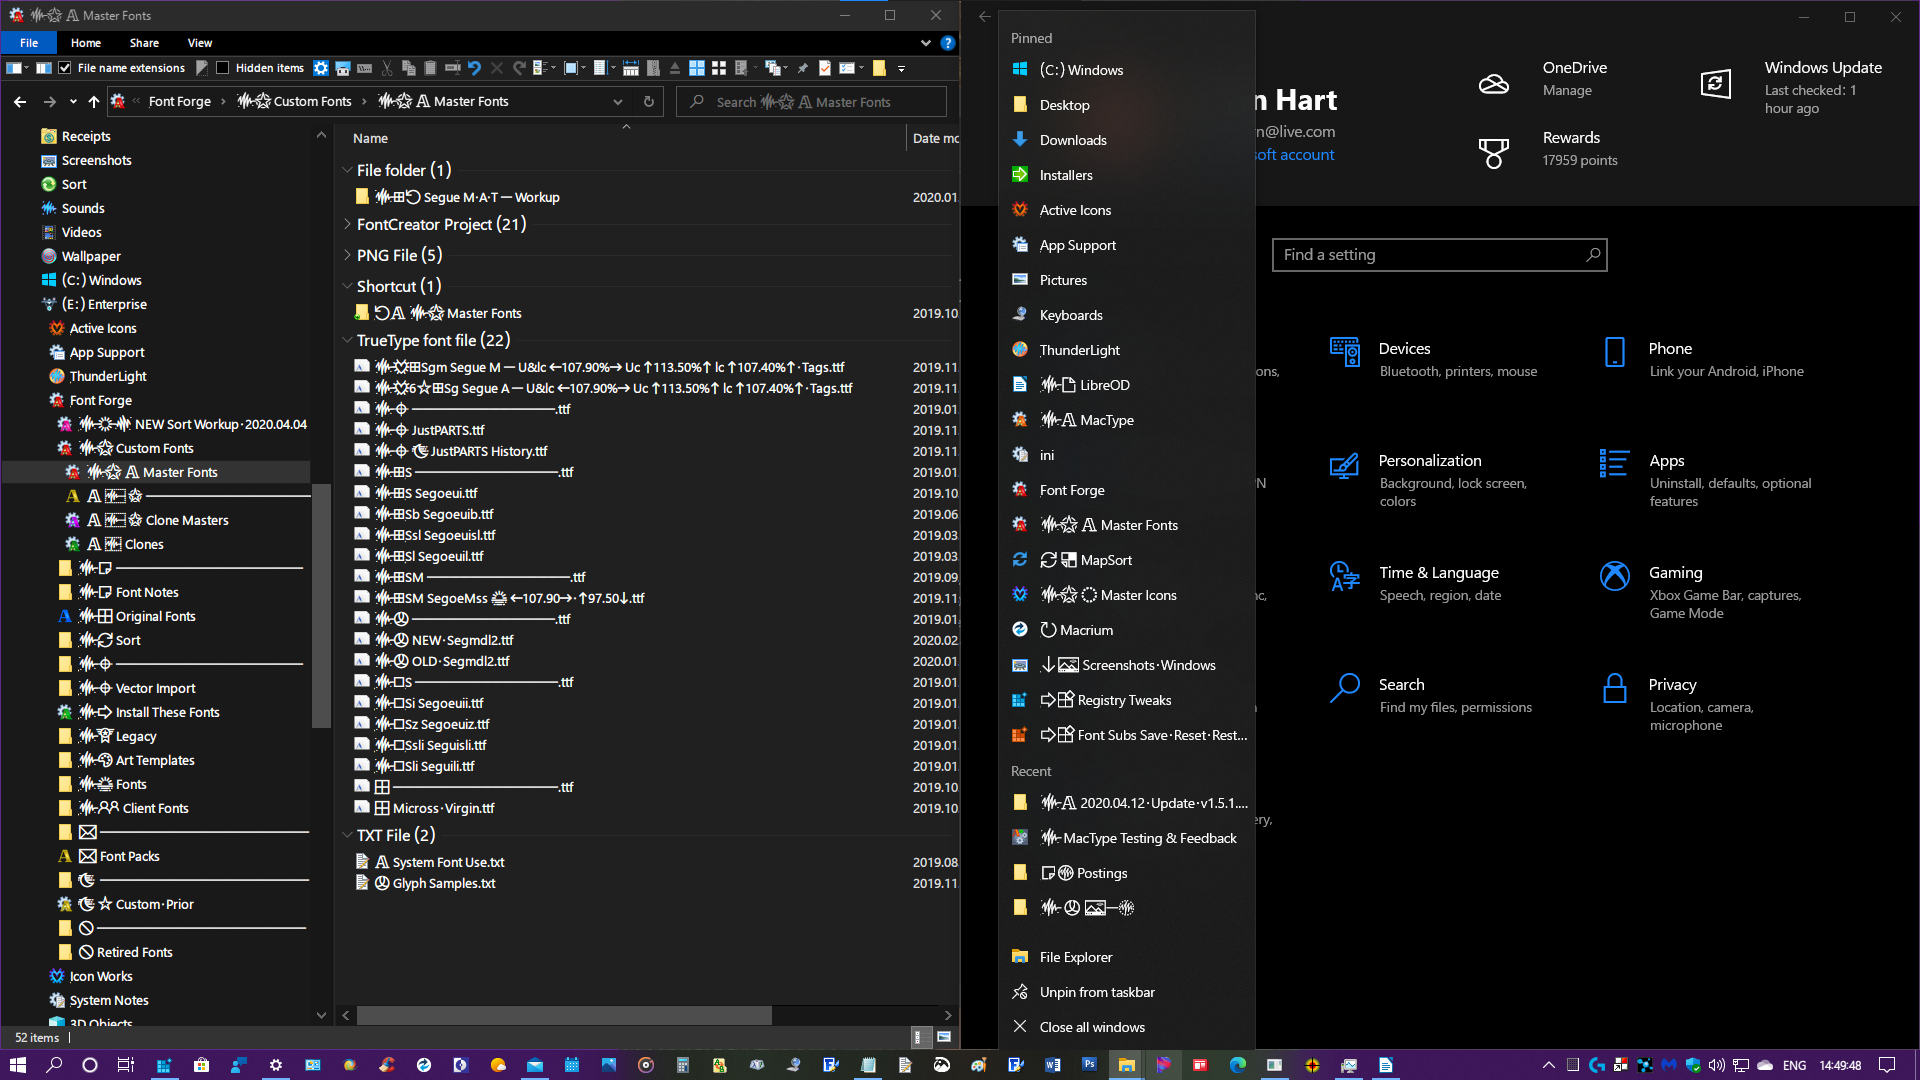Open File Explorer entry in jump list
The image size is (1920, 1080).
(1127, 957)
